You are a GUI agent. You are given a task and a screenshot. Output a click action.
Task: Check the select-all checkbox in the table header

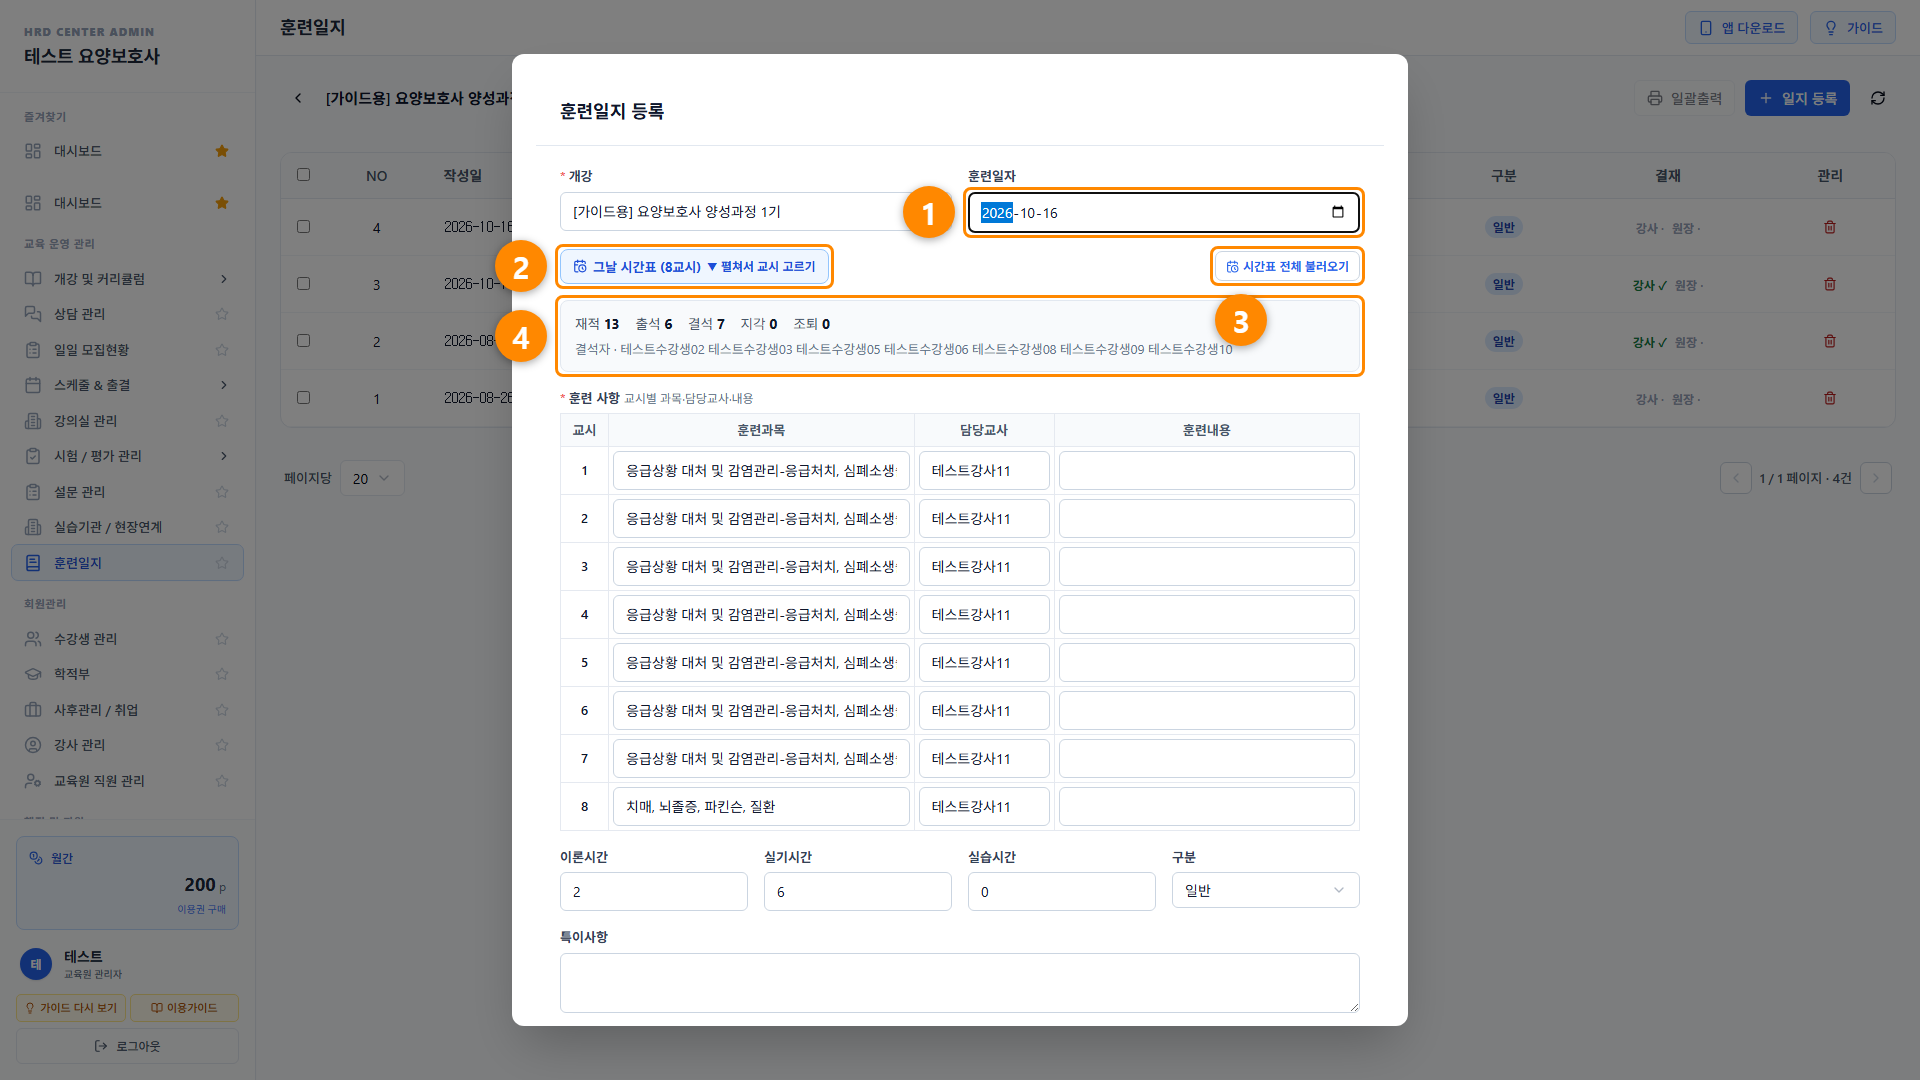click(304, 175)
